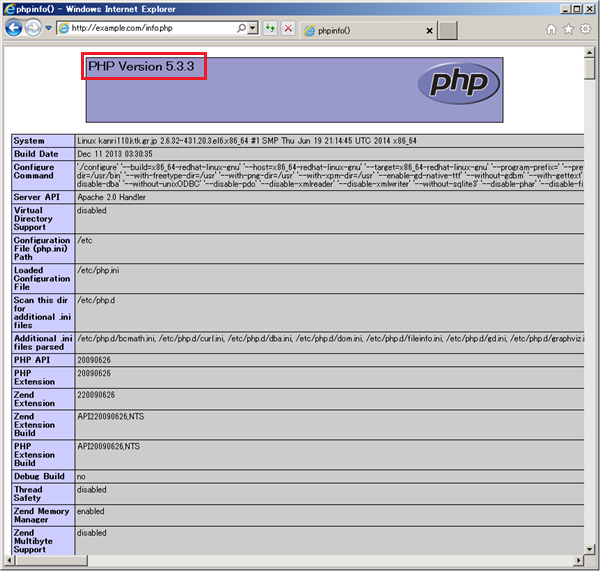Click the 'PHP Extension' row label
The image size is (600, 571).
(34, 377)
